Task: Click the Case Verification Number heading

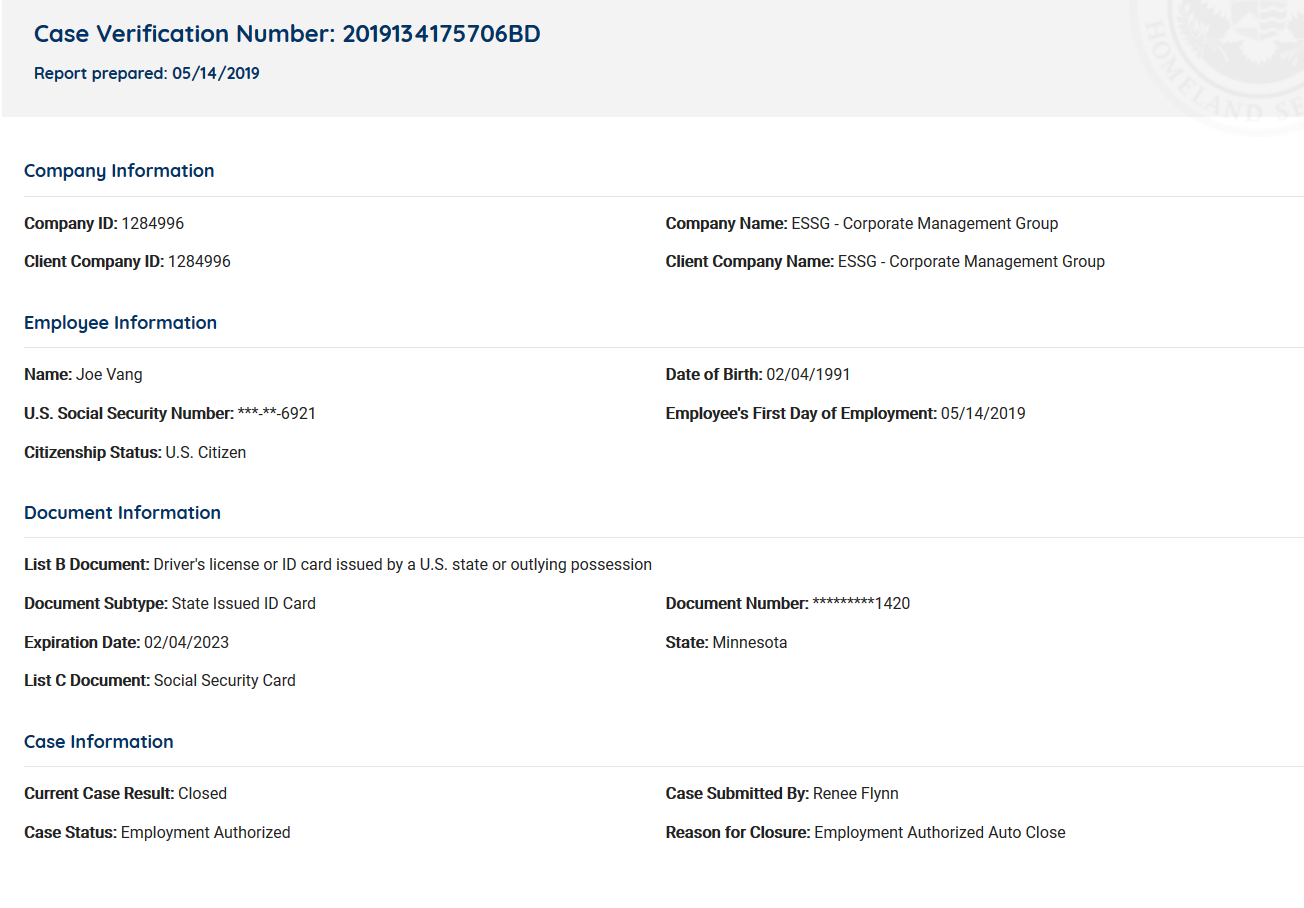Action: [x=287, y=34]
